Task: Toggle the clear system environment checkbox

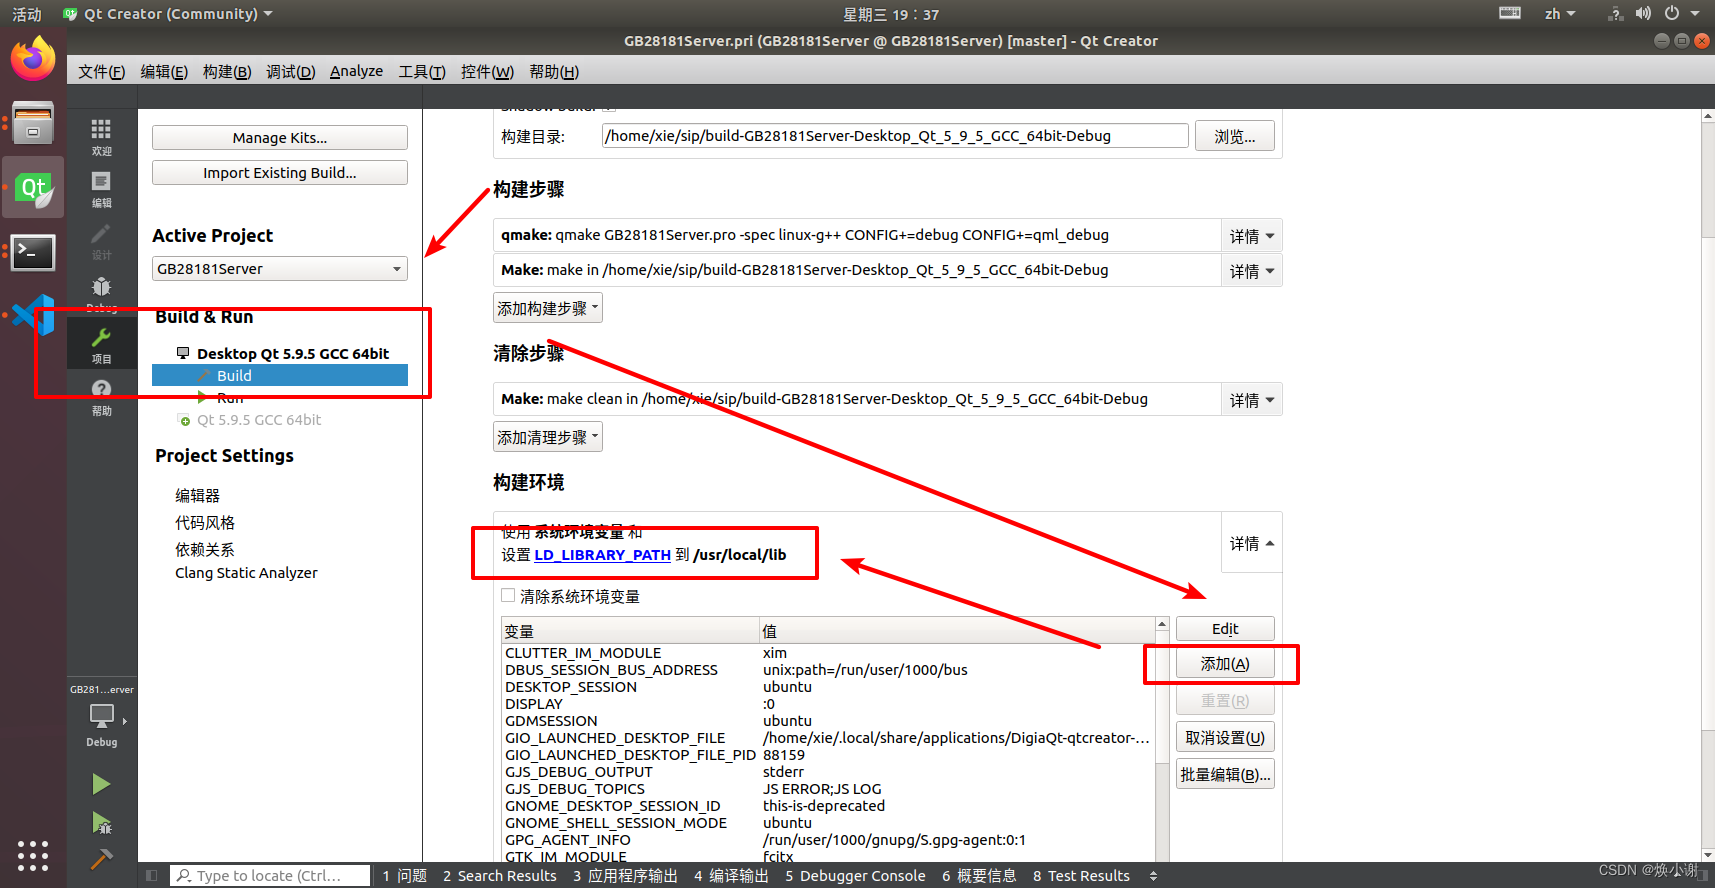Action: (x=509, y=596)
